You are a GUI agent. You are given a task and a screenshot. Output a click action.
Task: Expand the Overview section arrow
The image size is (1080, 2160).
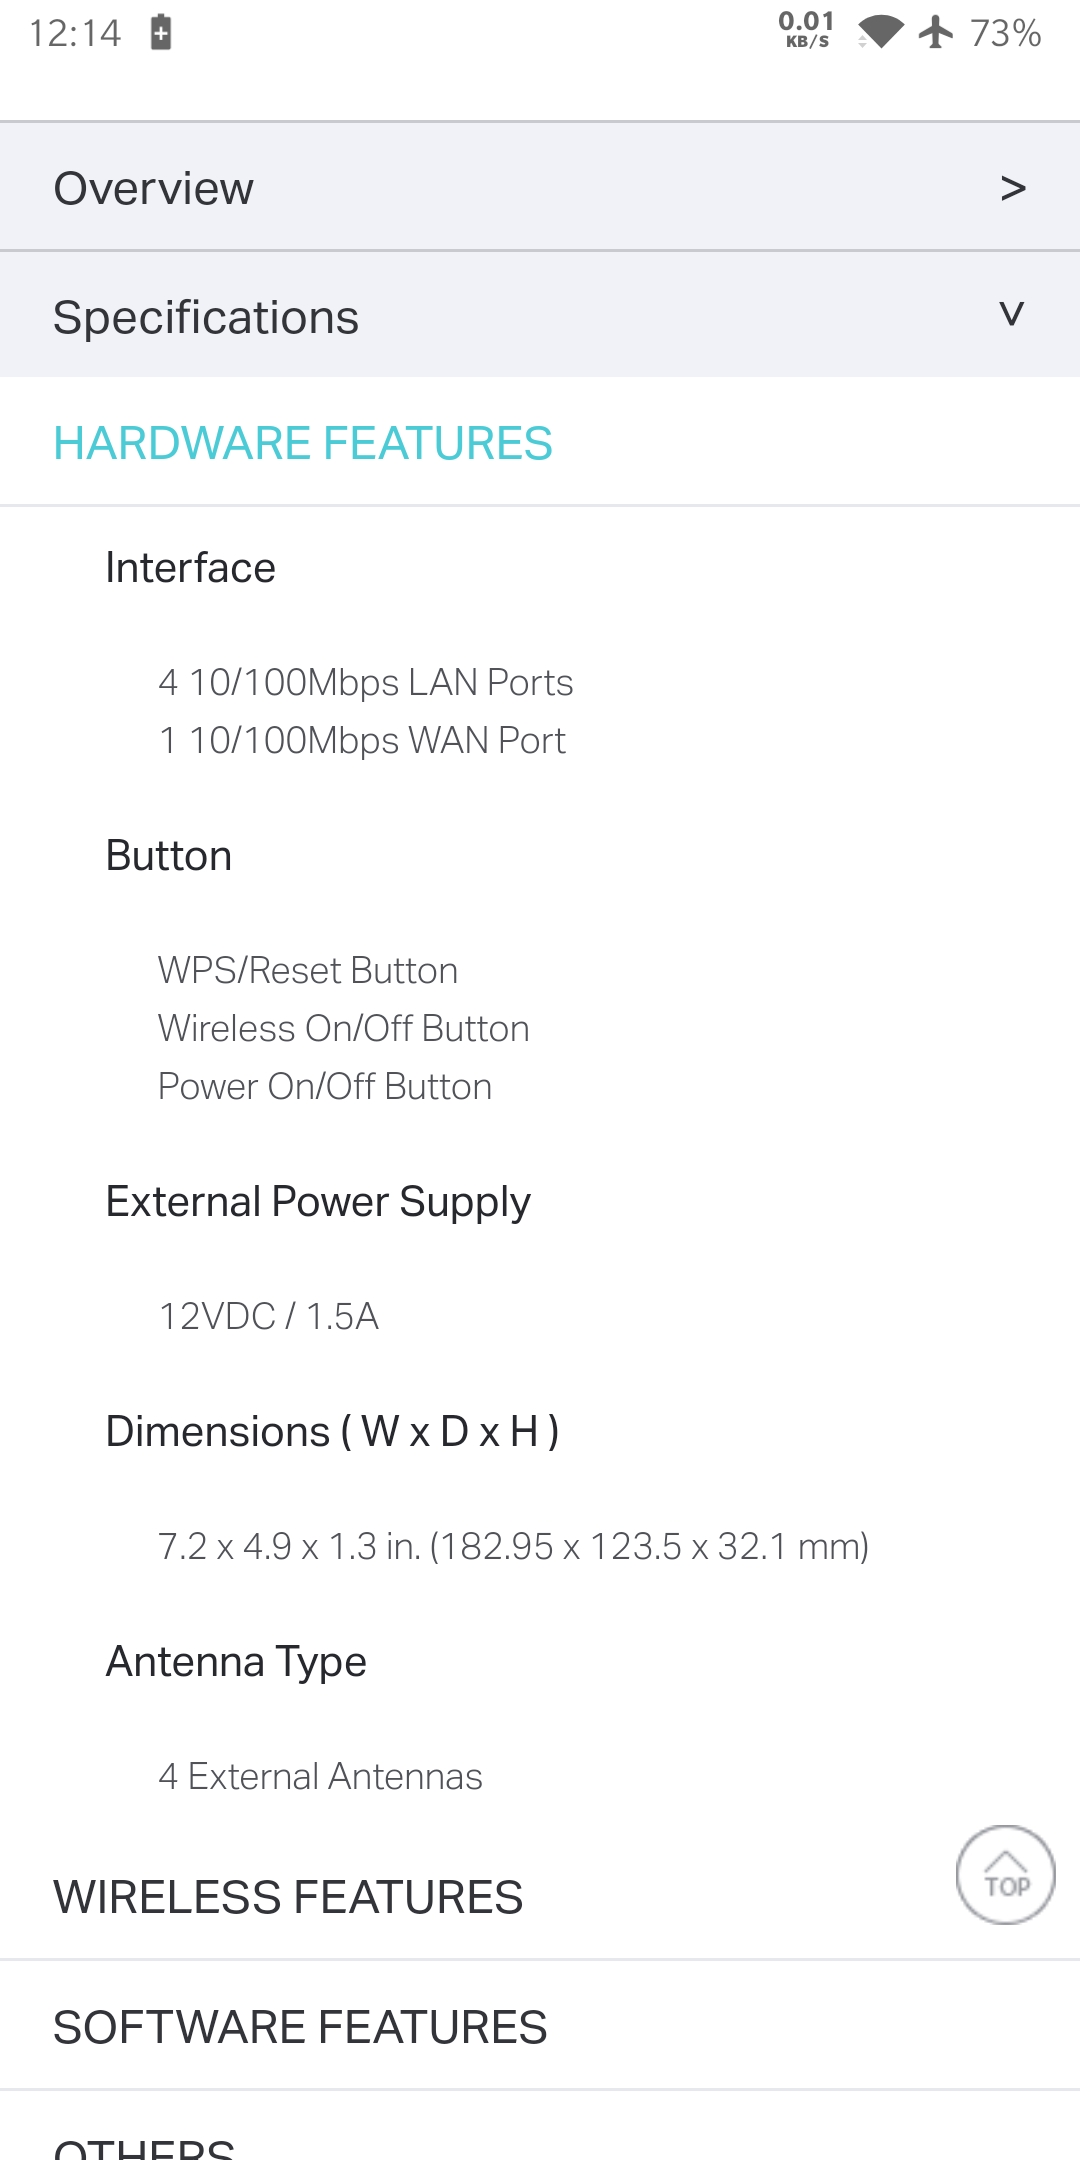tap(1012, 188)
